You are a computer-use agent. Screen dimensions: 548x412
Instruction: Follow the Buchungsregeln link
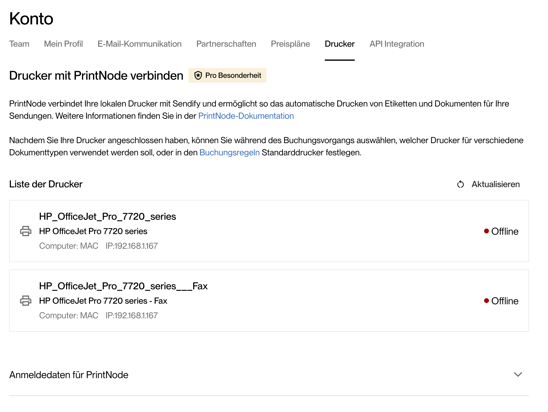coord(229,153)
